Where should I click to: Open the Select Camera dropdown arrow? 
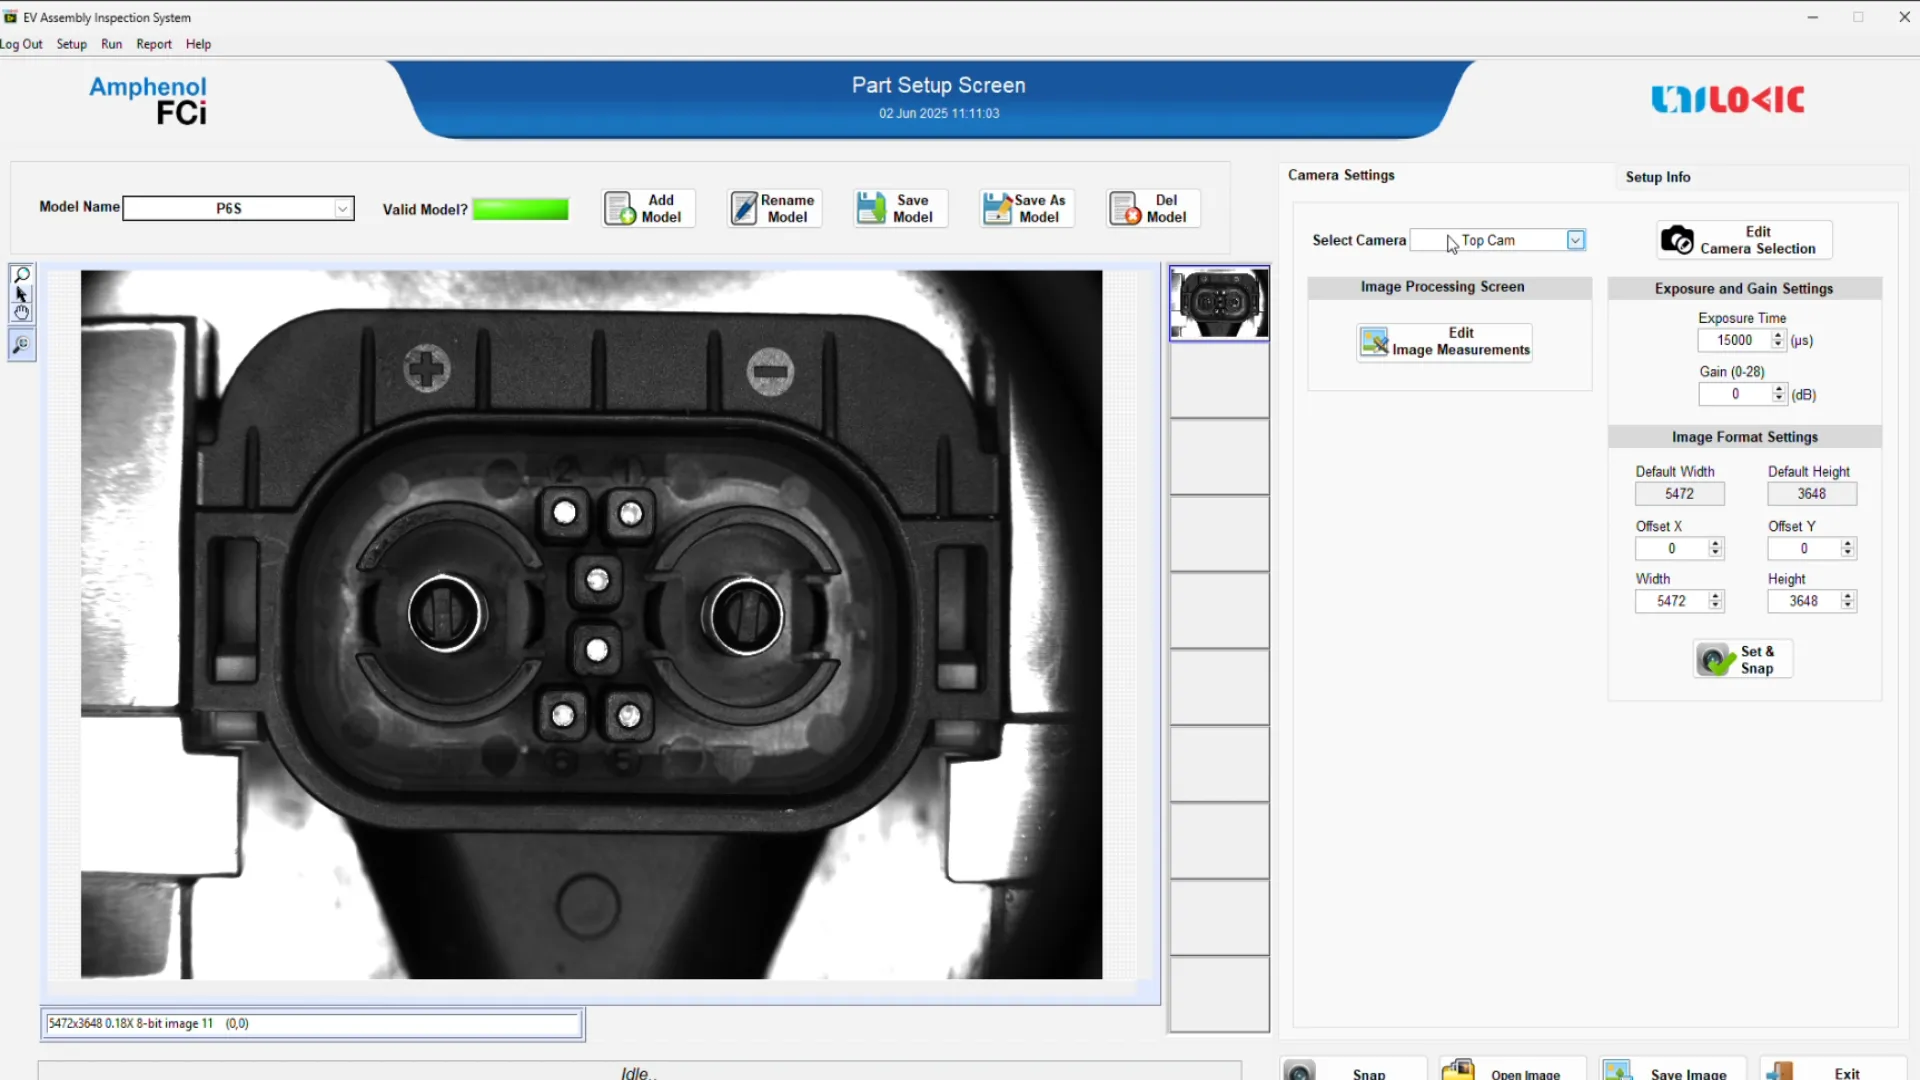[x=1575, y=240]
